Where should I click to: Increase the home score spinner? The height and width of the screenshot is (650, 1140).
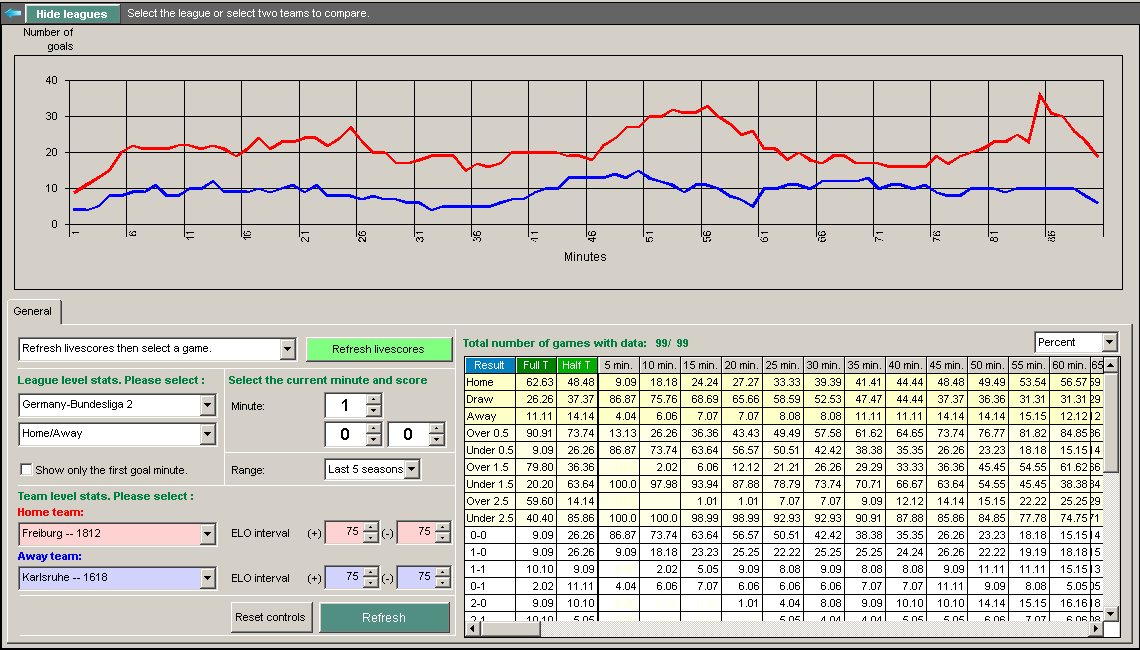pos(374,428)
